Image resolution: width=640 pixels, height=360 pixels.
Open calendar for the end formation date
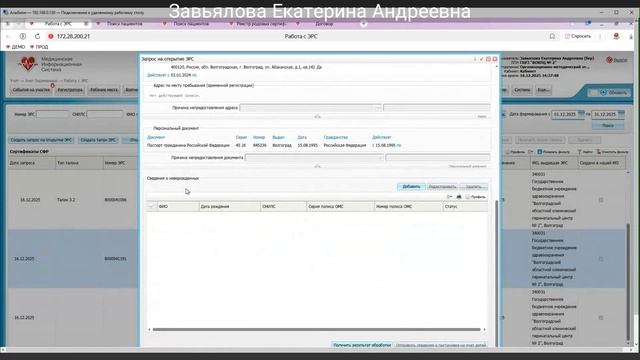click(621, 114)
